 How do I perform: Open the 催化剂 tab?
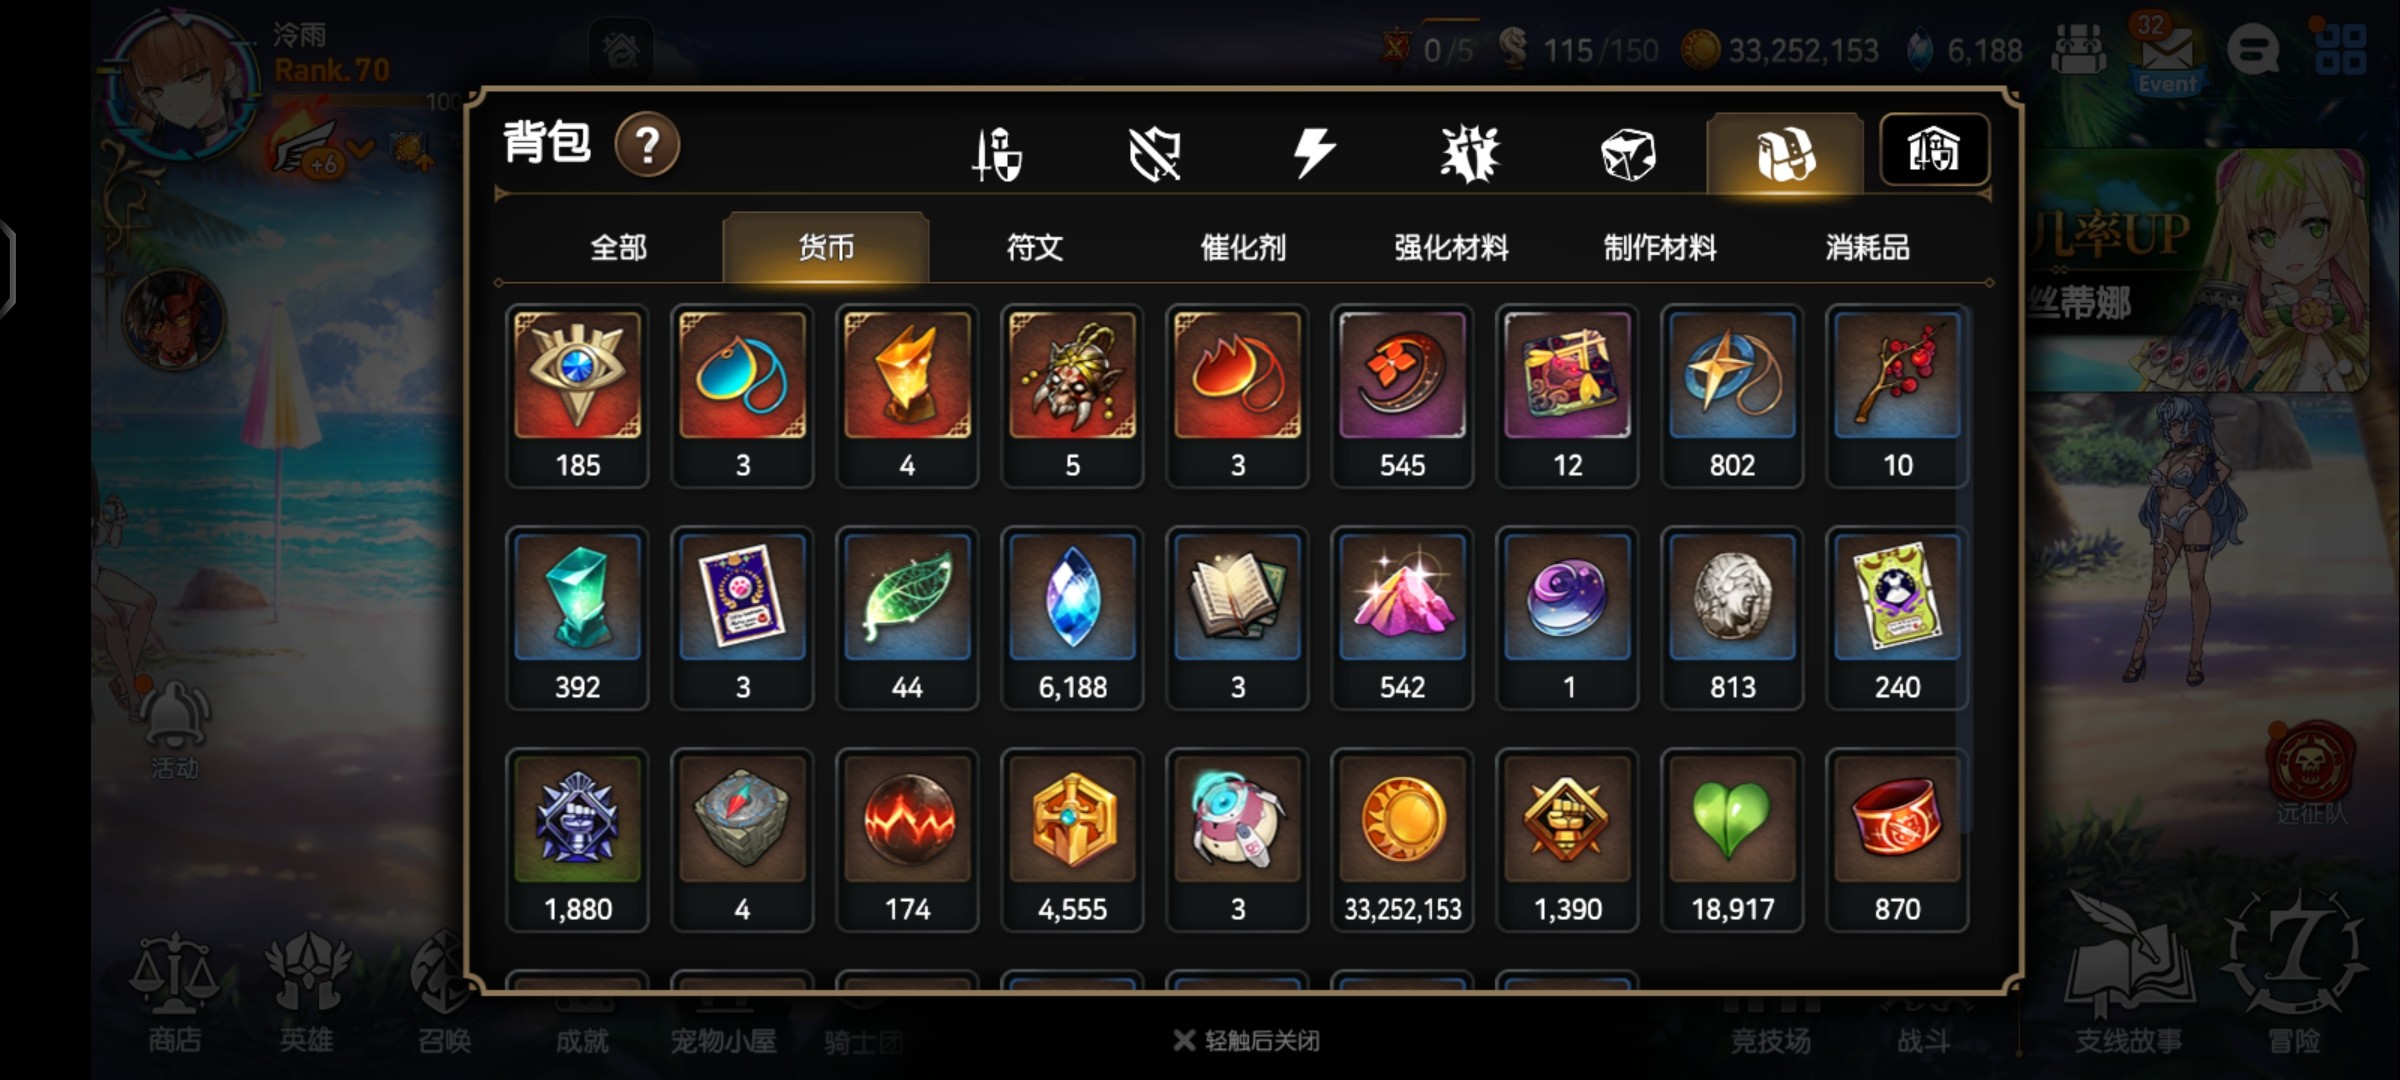click(x=1243, y=247)
